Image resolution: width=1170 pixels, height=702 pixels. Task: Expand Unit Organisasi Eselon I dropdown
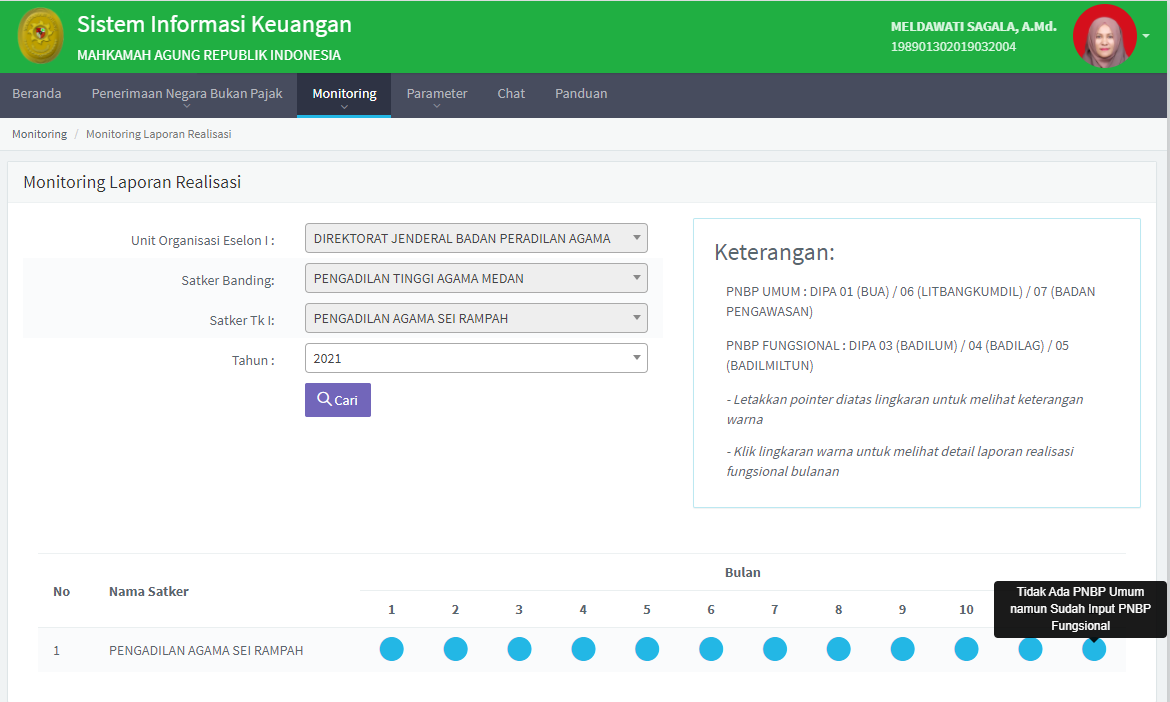tap(476, 238)
